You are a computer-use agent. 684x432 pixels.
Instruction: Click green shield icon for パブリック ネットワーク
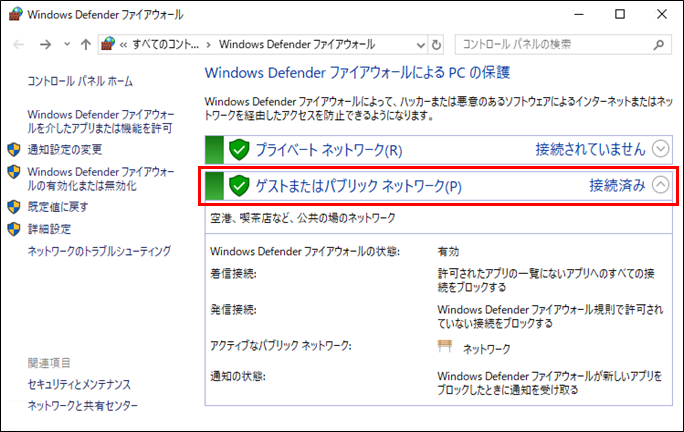239,186
